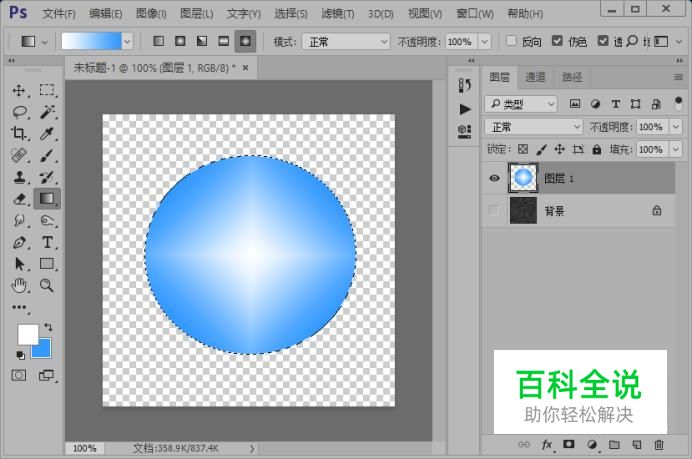Swap foreground and background colors

[48, 327]
